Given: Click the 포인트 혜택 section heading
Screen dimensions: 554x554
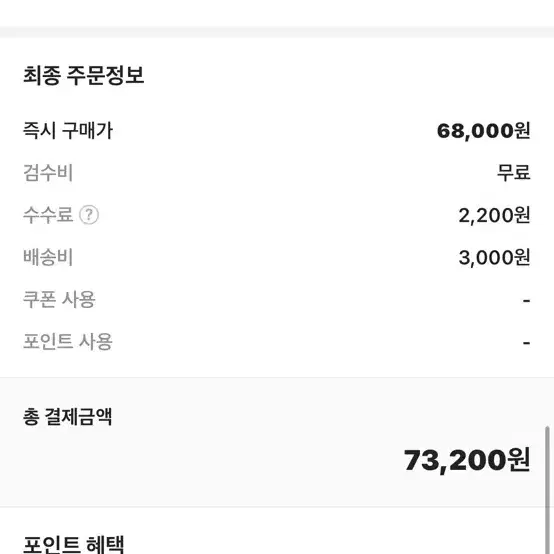Looking at the screenshot, I should (73, 544).
